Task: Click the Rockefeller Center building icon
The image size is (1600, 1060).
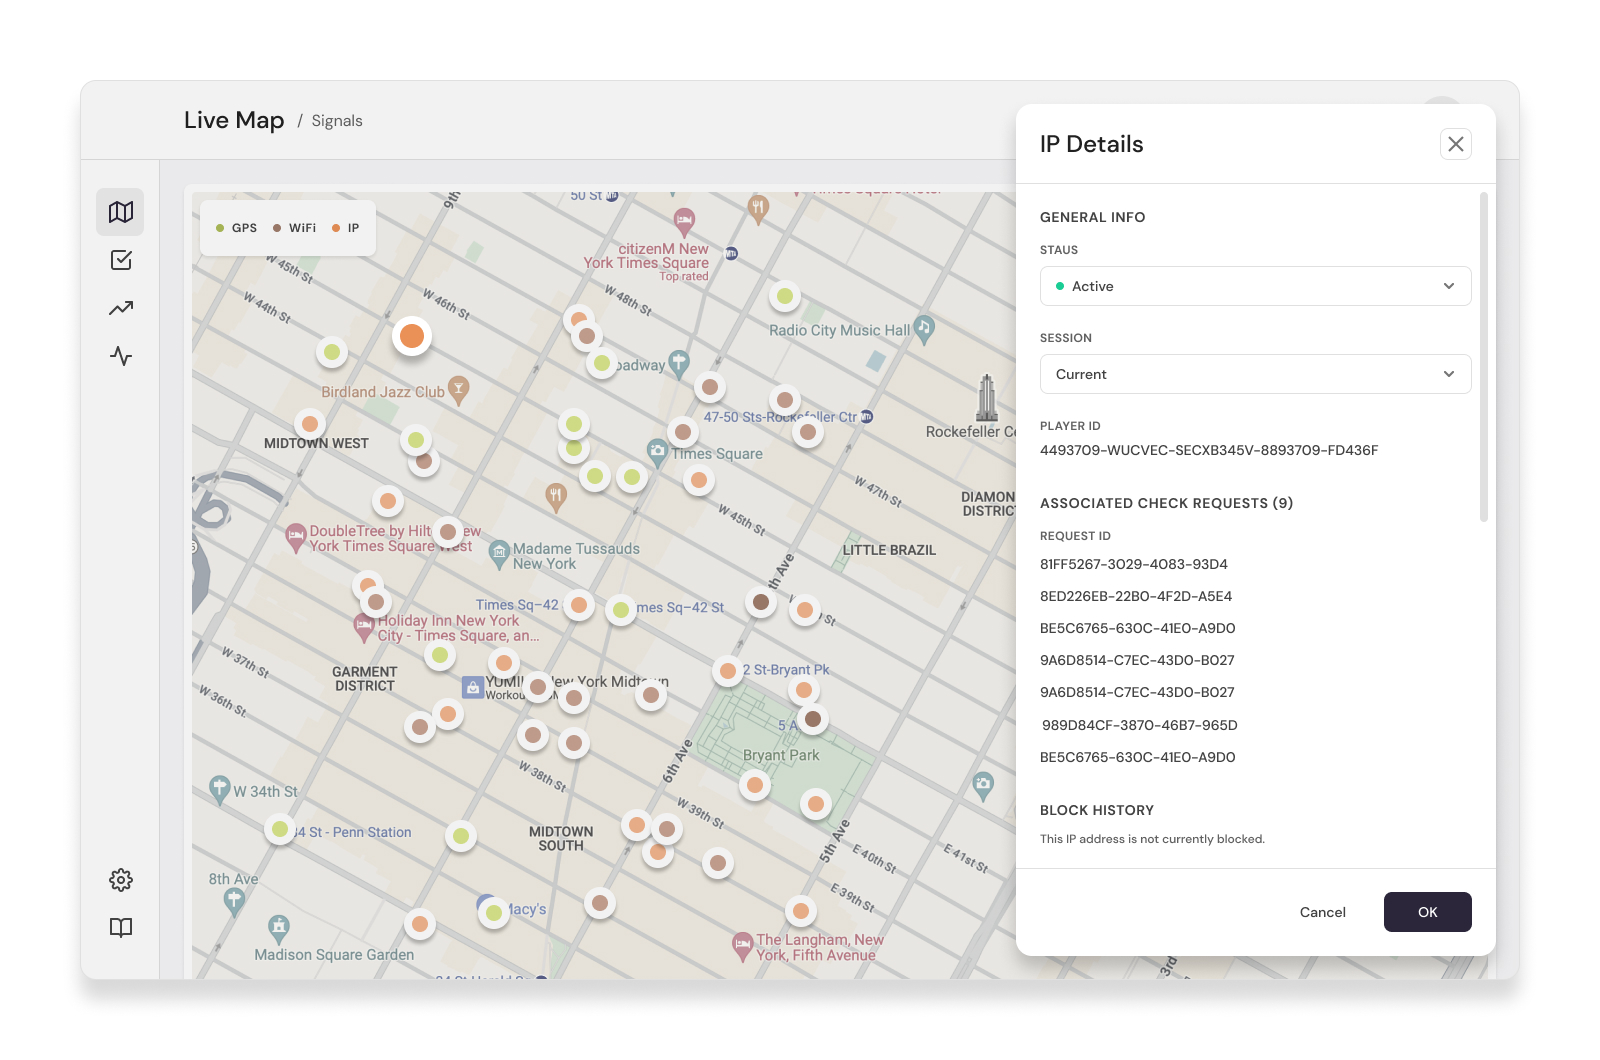Action: point(987,397)
